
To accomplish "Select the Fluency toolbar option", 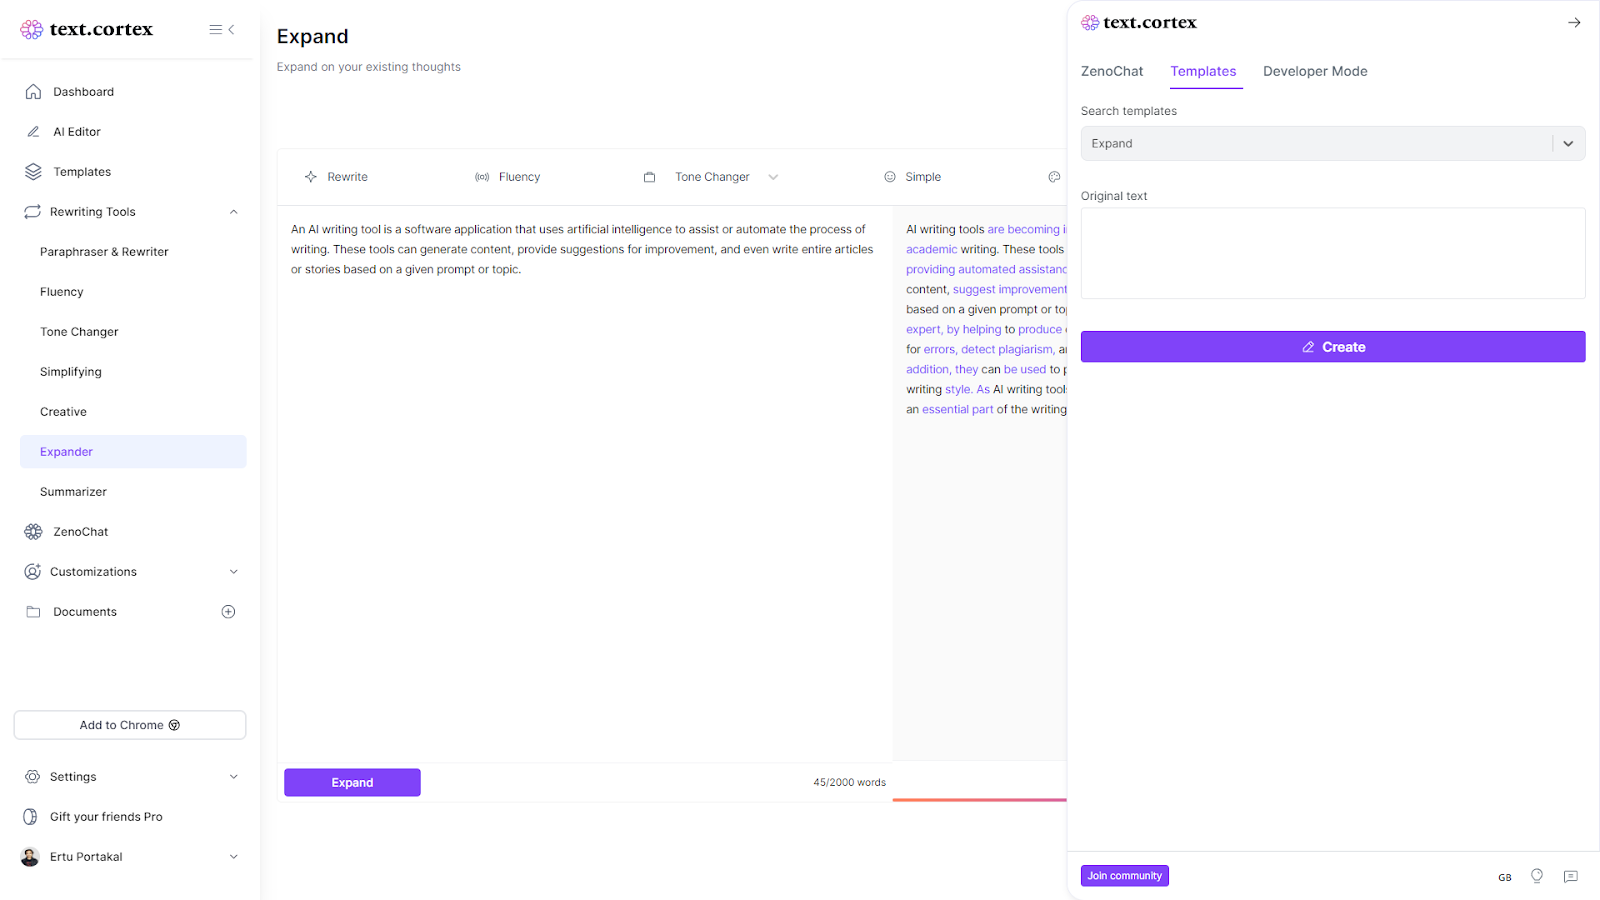I will click(508, 177).
